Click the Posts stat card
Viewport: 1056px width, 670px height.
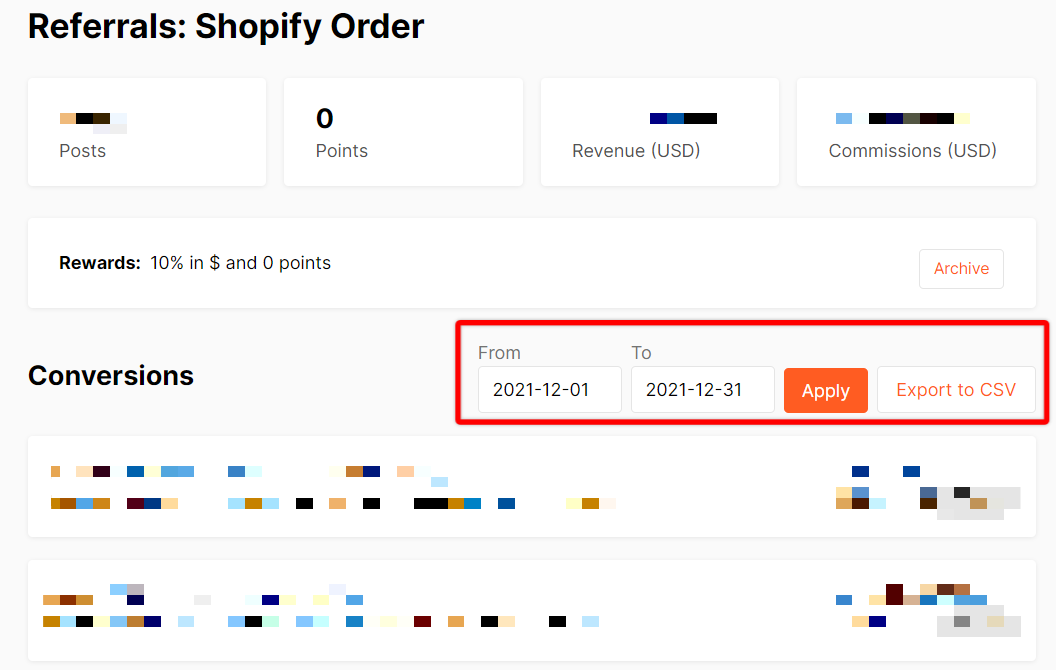coord(147,132)
